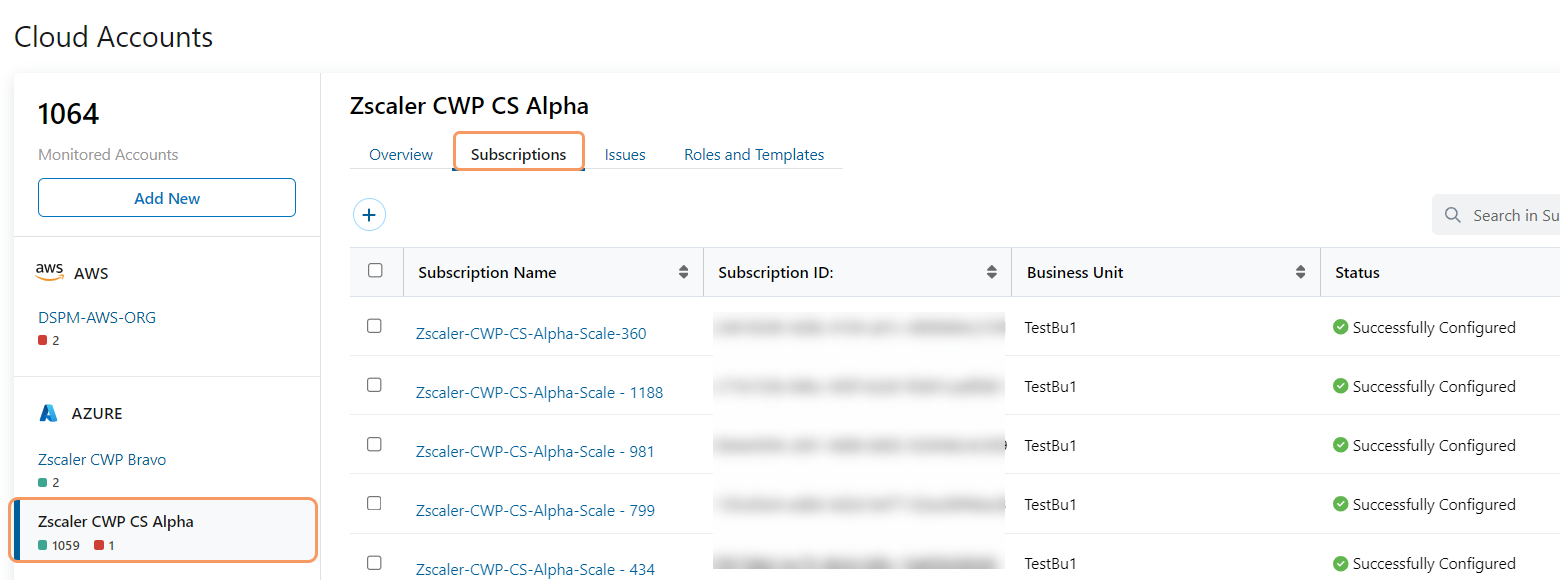Click green status icon for Scale - 434 row
This screenshot has height=580, width=1560.
[x=1341, y=563]
